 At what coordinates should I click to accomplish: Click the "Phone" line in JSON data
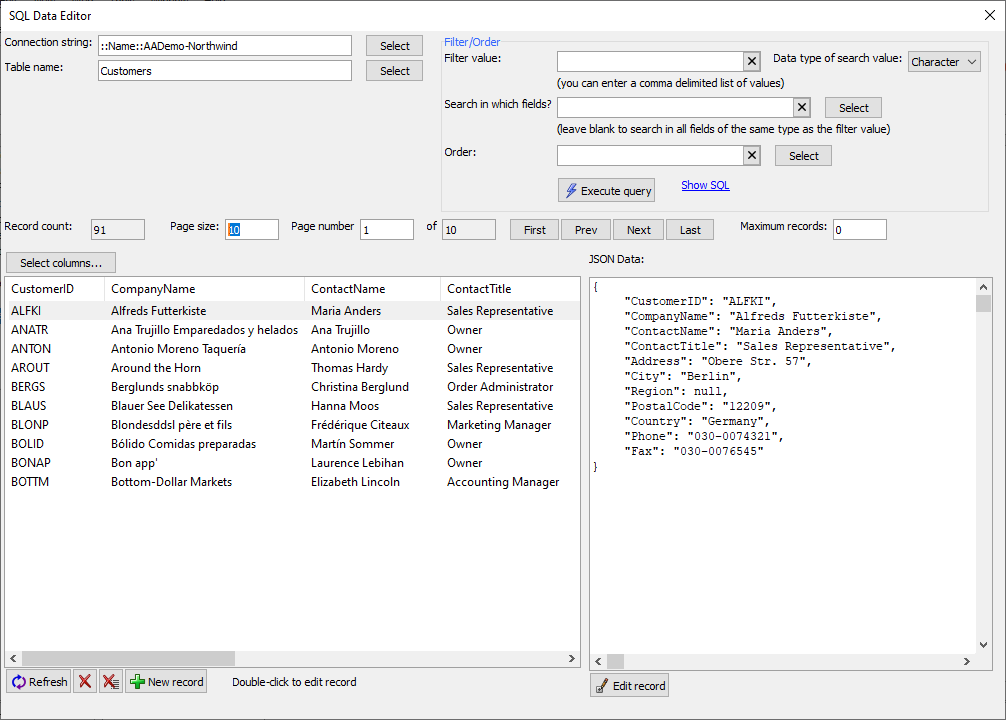704,436
